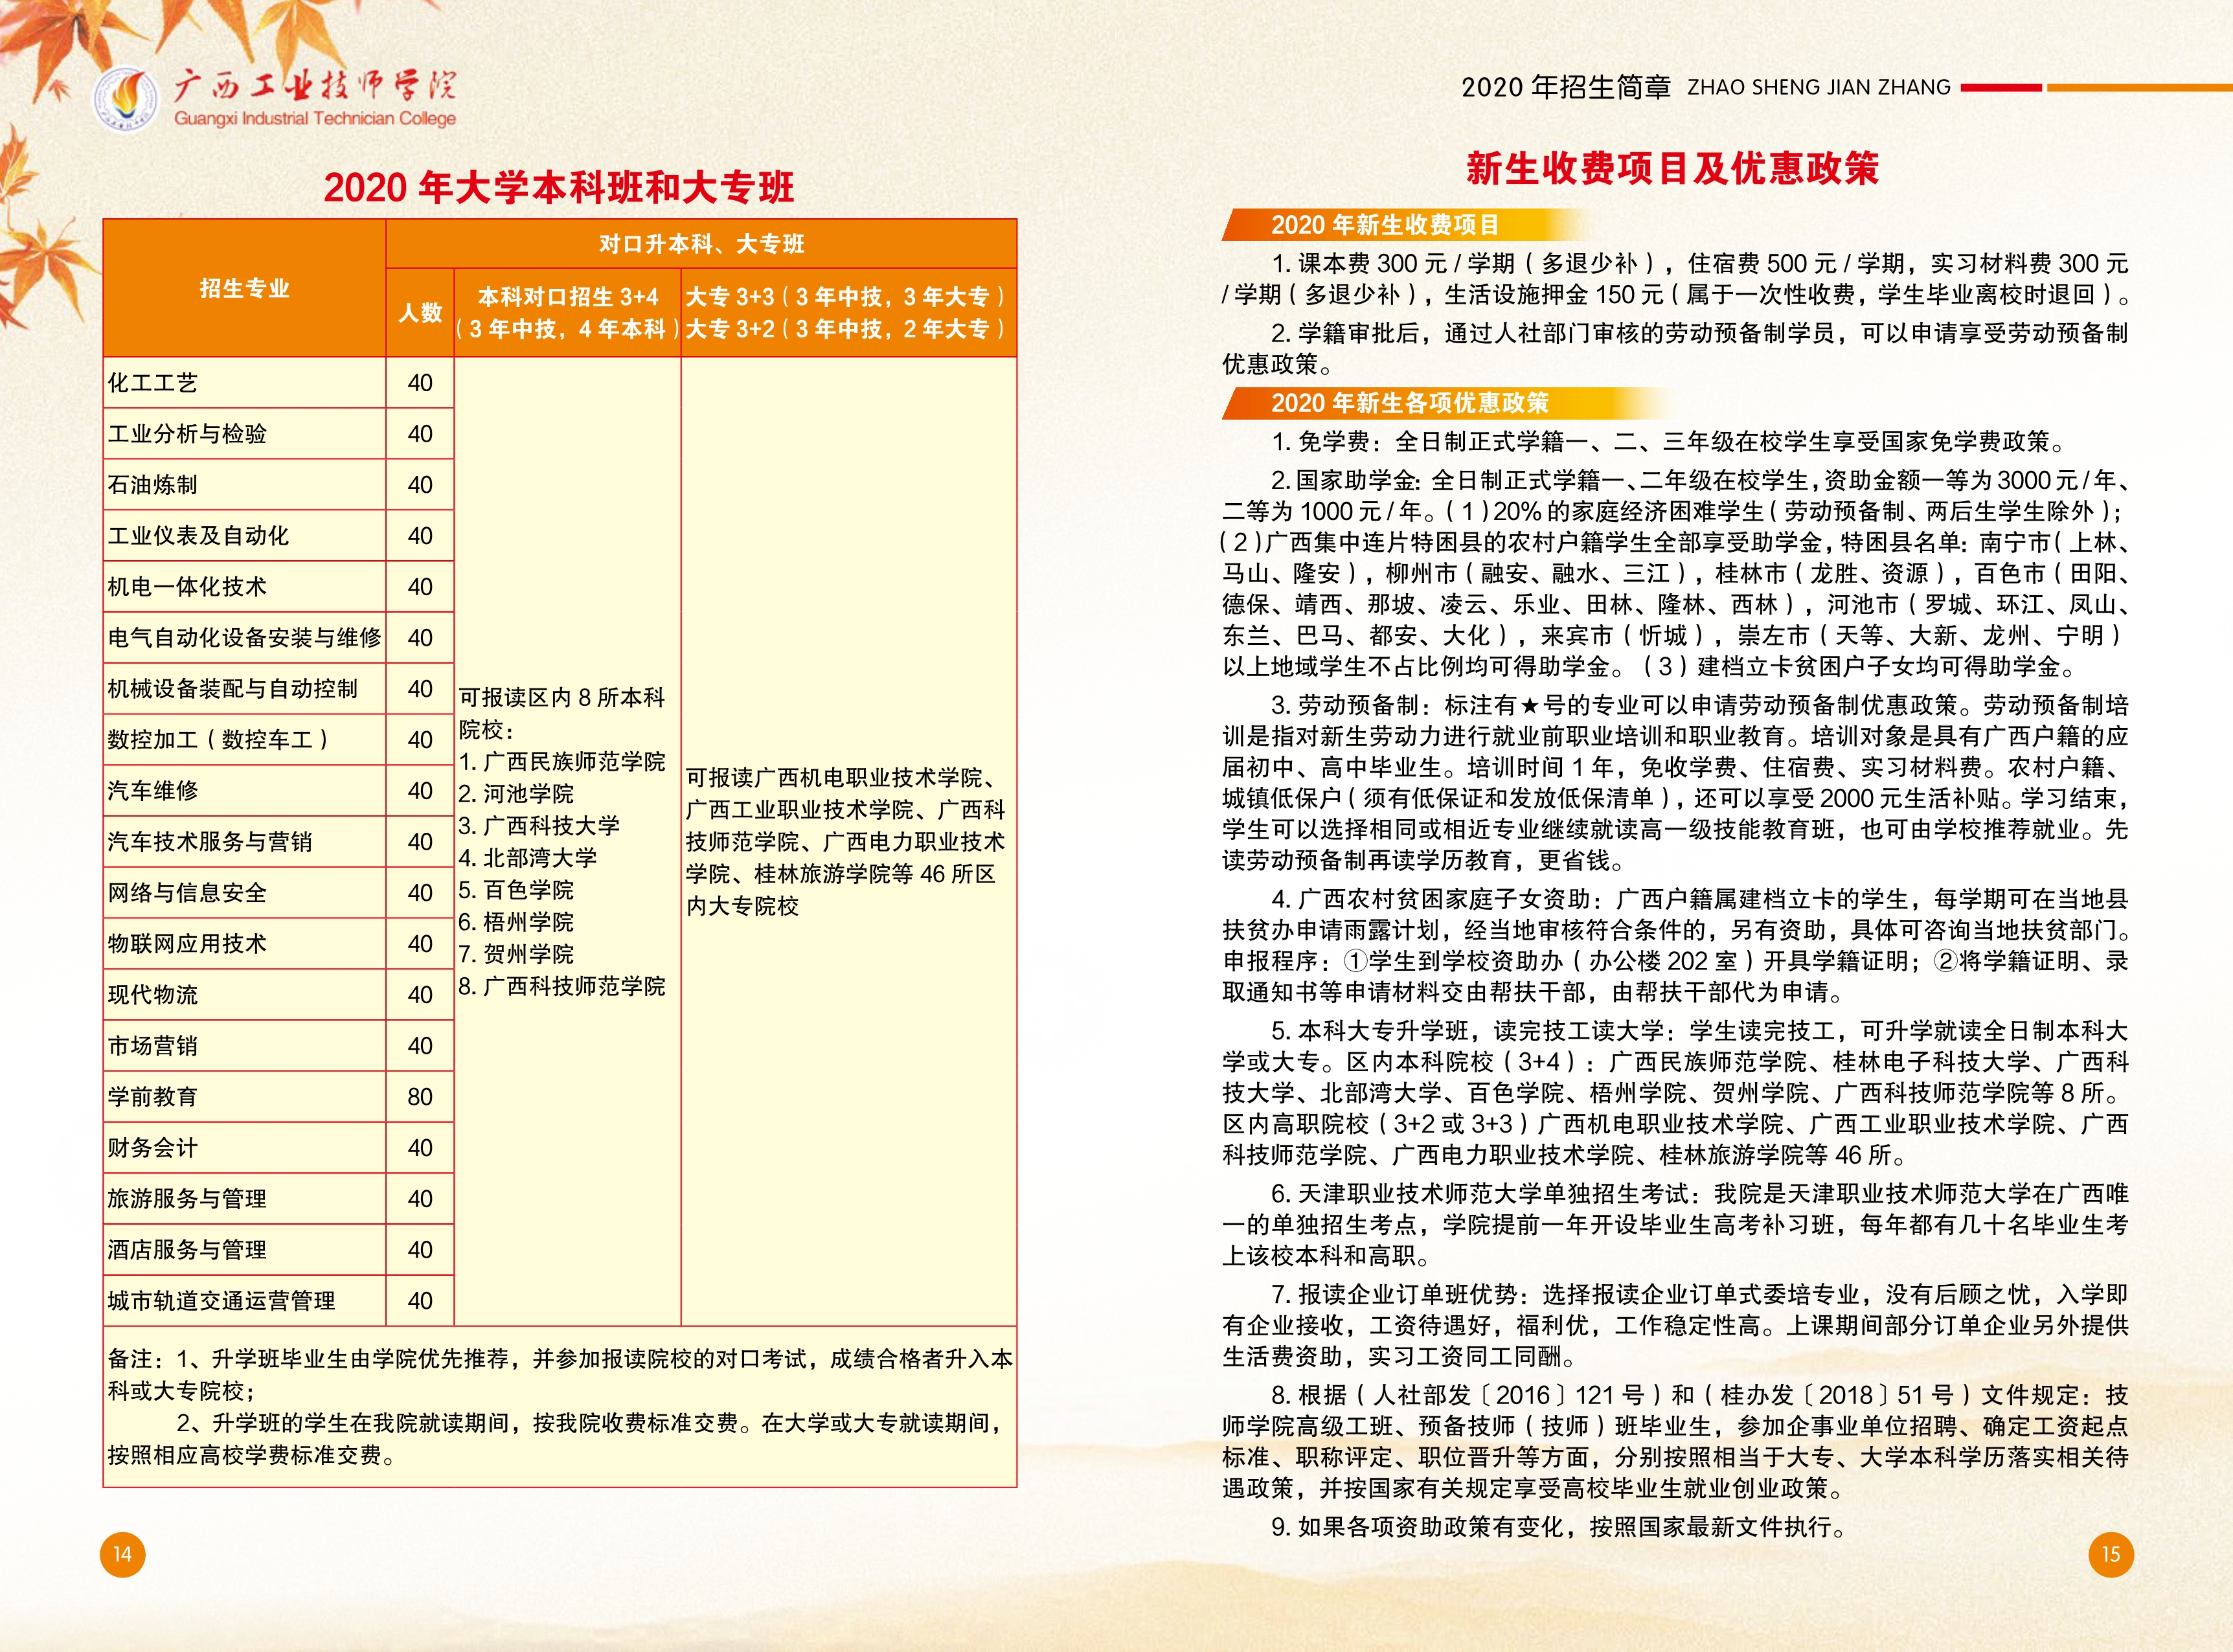Click the header 本科对口招生 3+4
The image size is (2233, 1652).
tap(567, 297)
